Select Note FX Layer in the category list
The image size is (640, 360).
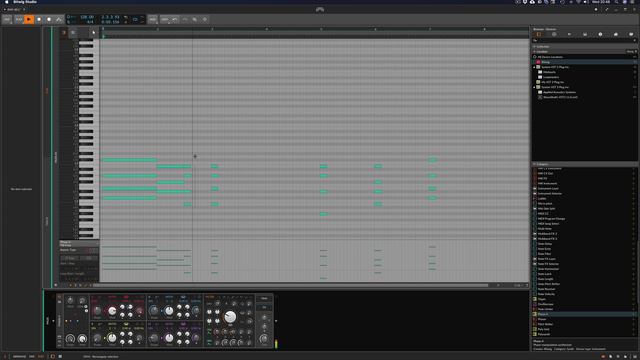(x=584, y=259)
